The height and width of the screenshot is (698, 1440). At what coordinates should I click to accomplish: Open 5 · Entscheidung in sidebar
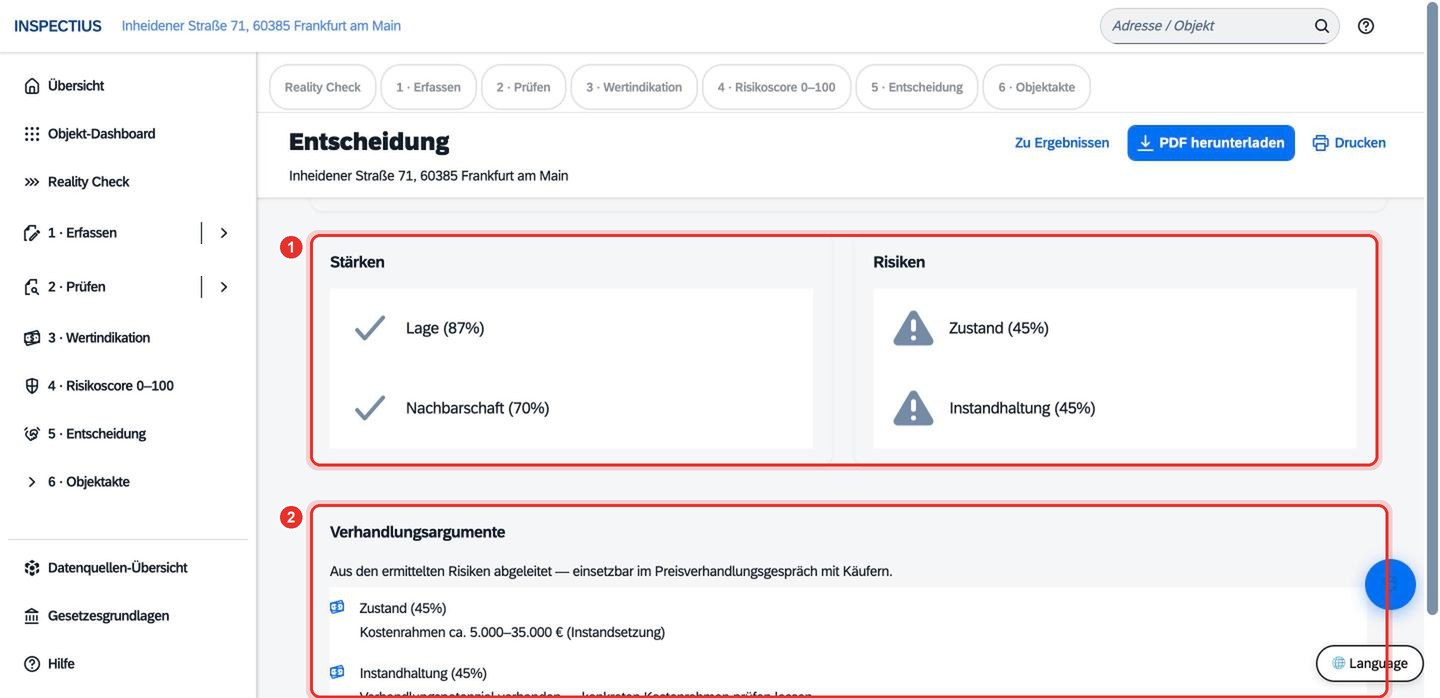[97, 434]
